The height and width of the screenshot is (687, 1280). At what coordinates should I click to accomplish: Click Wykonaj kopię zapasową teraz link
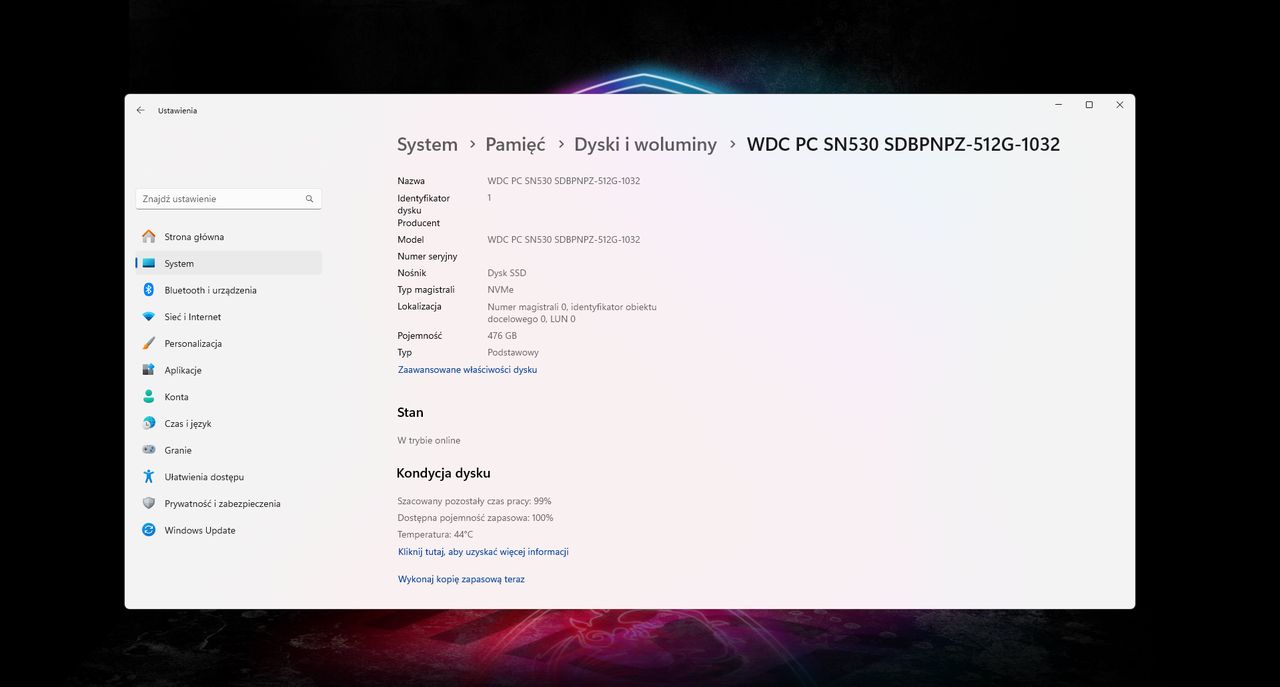click(461, 579)
